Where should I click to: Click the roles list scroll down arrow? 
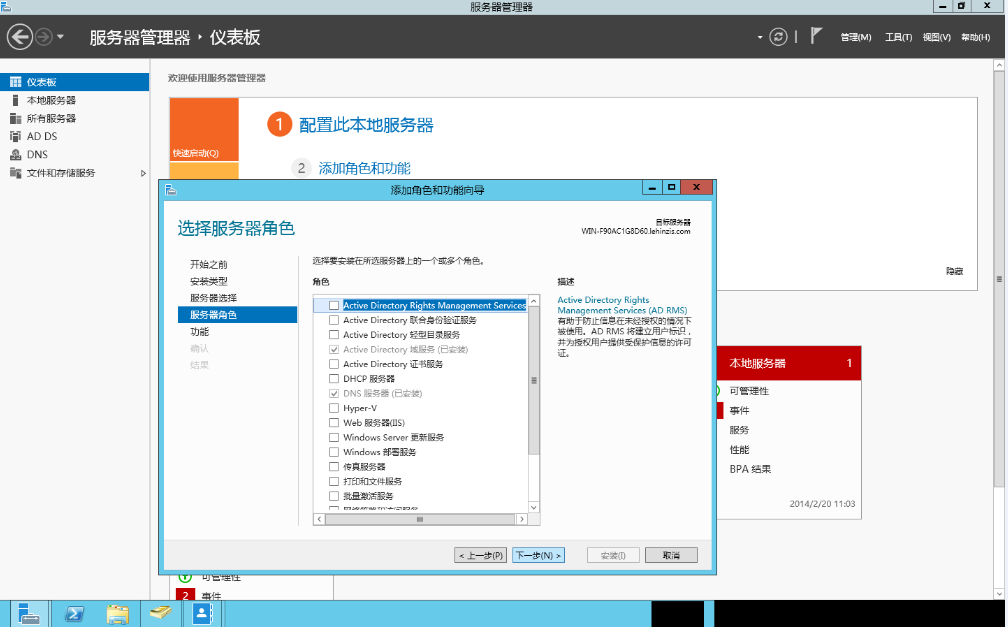(x=534, y=507)
